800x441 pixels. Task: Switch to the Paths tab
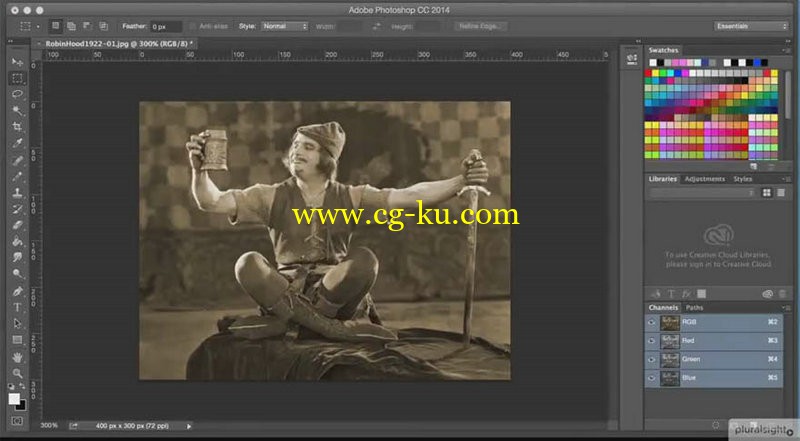click(694, 307)
